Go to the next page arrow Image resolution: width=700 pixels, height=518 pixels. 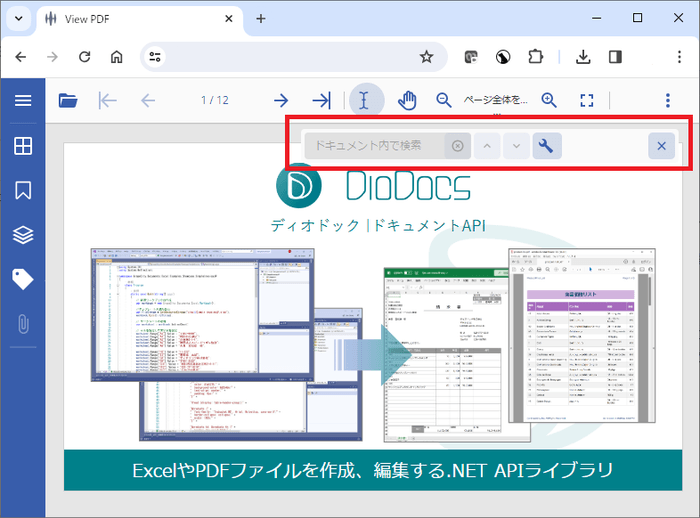point(281,100)
